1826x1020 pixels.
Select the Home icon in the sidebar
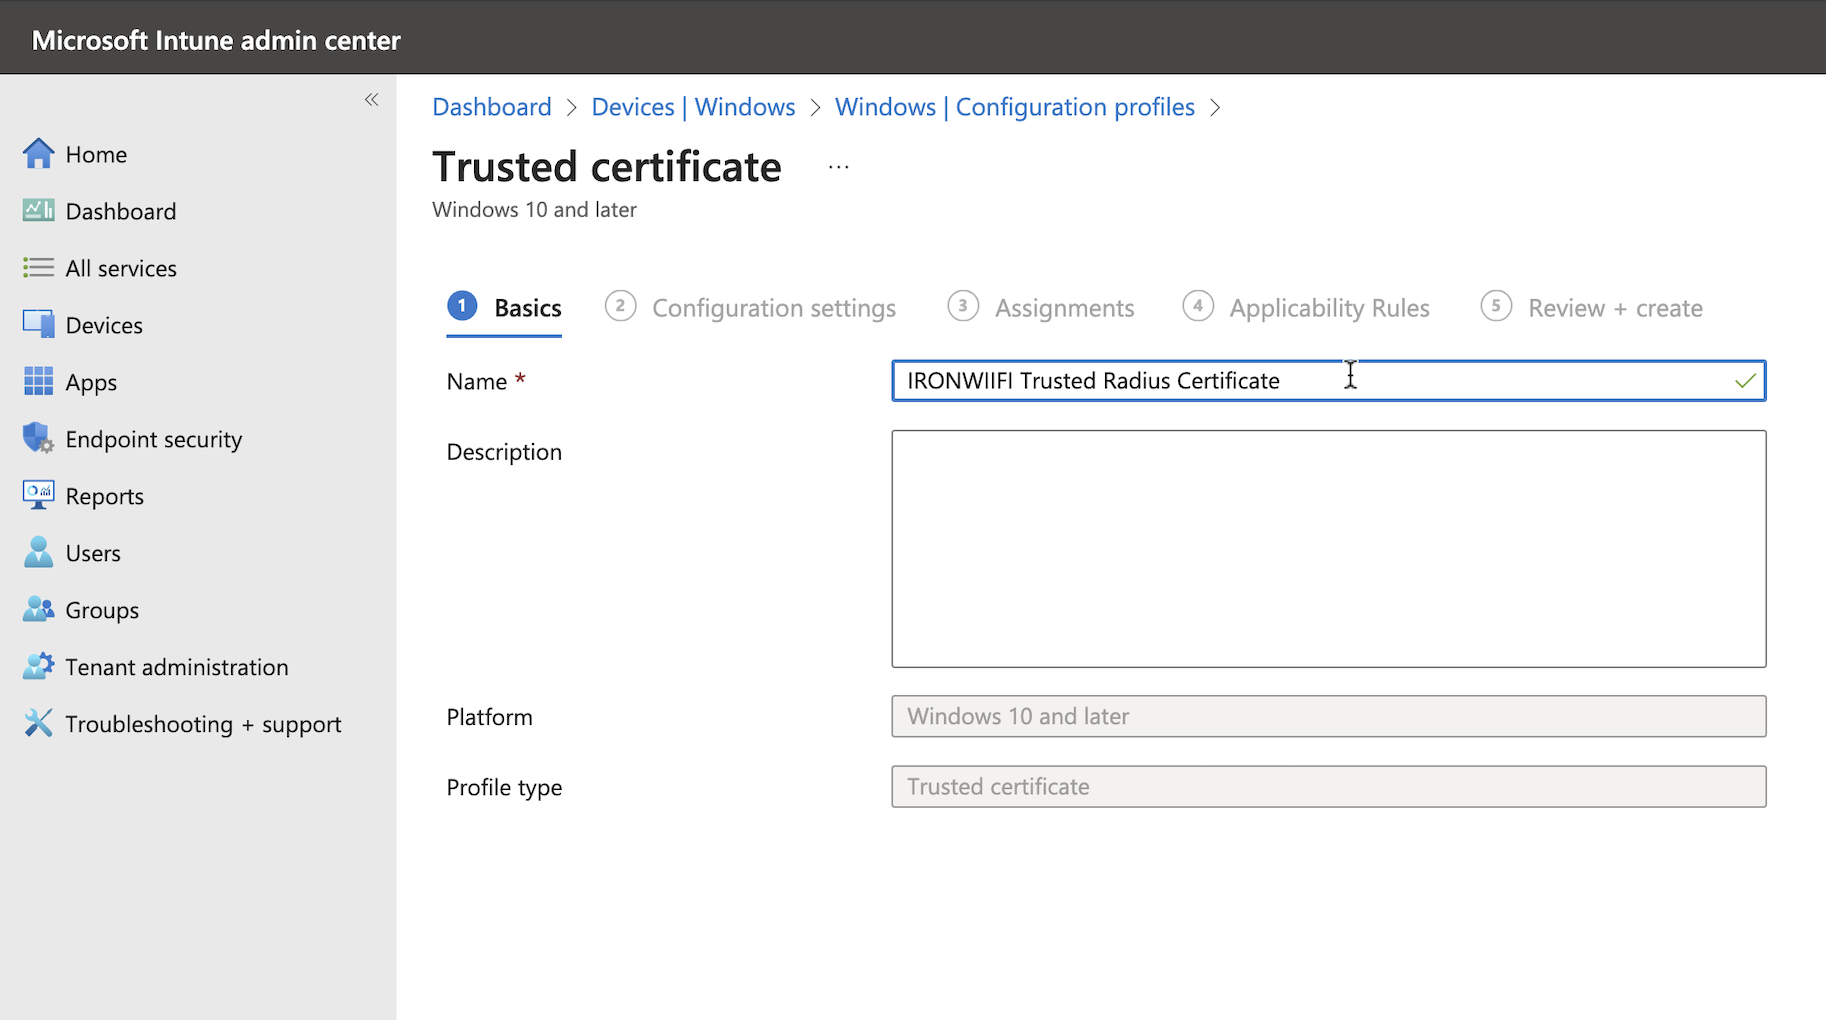[x=37, y=153]
